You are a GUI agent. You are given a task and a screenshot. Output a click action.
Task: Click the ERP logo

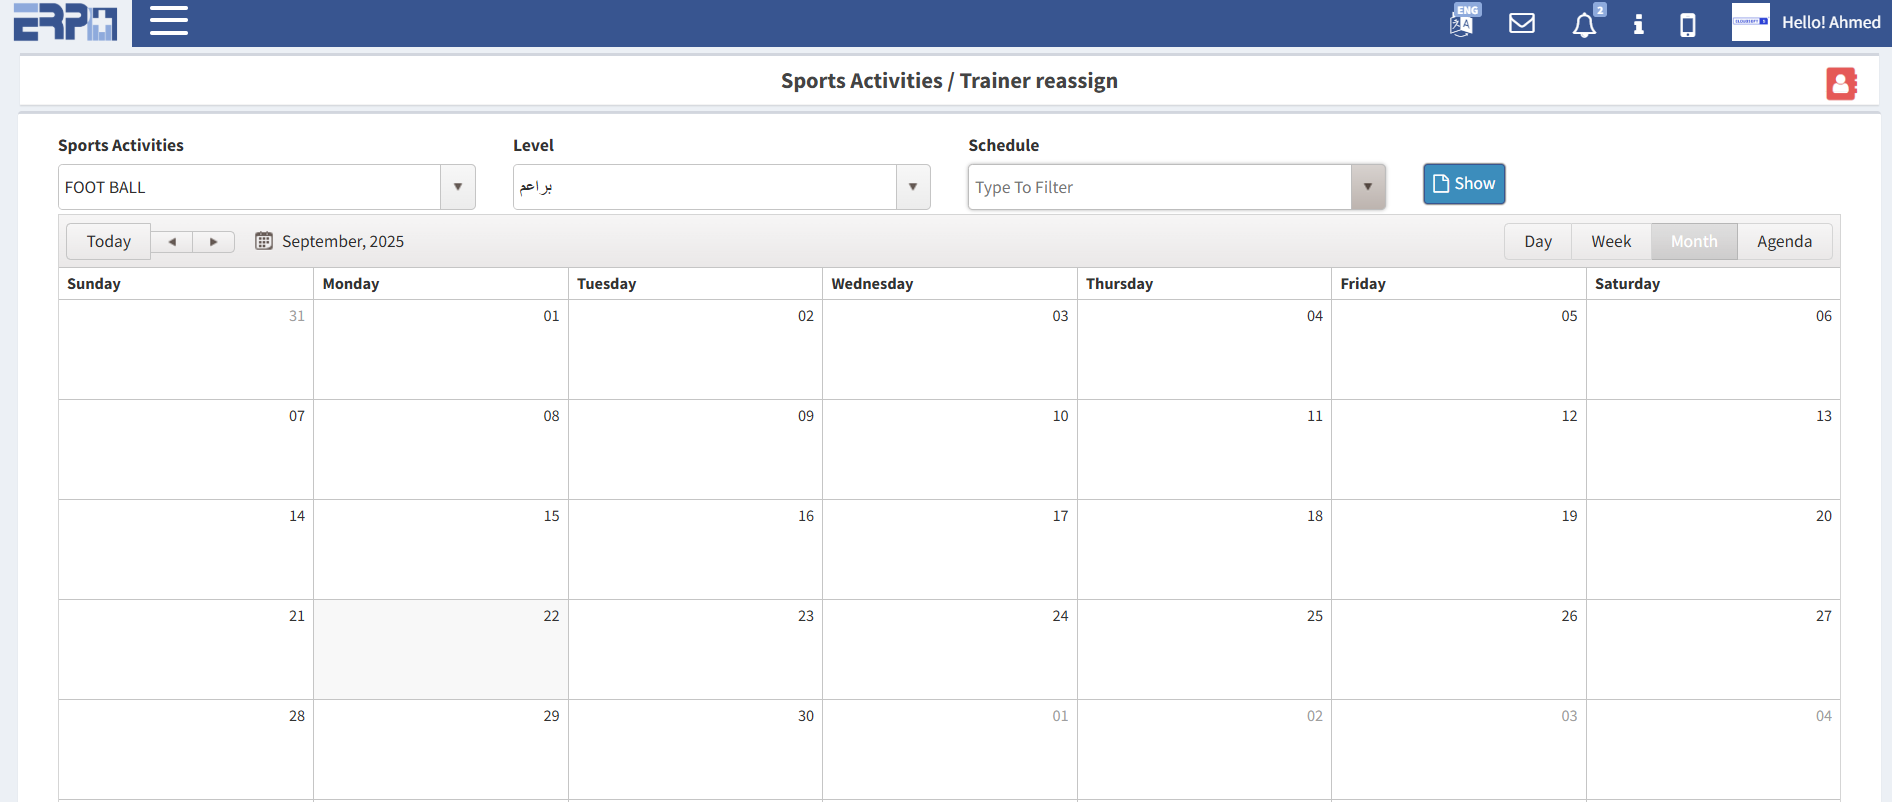click(65, 22)
